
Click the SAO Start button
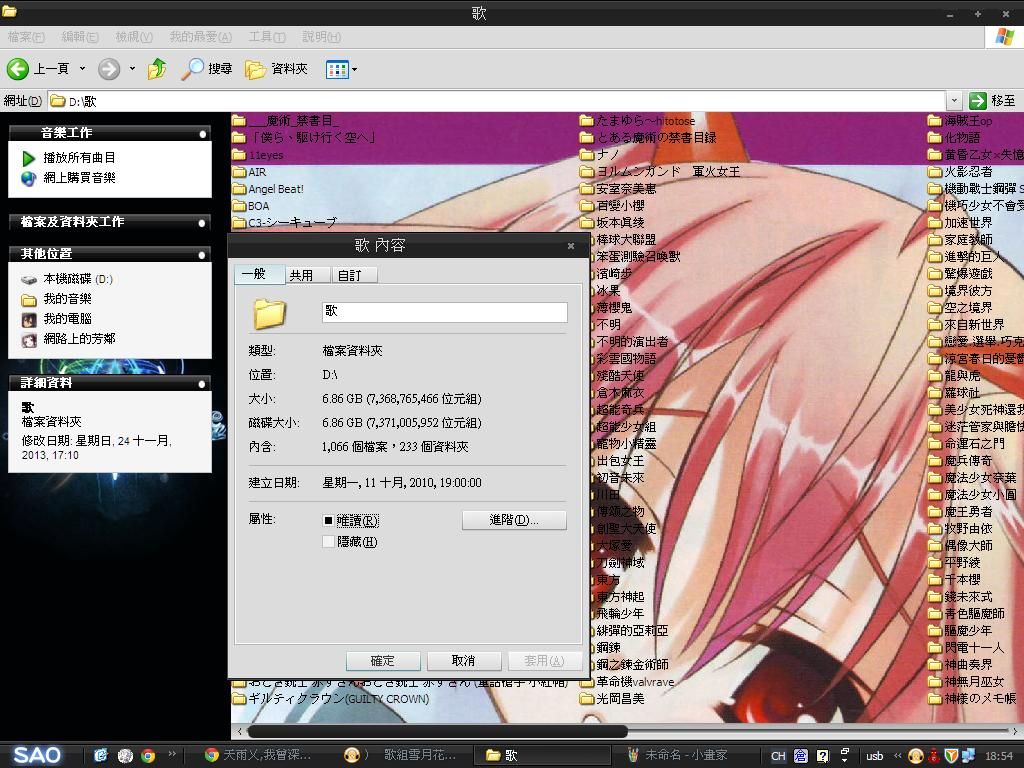[37, 756]
